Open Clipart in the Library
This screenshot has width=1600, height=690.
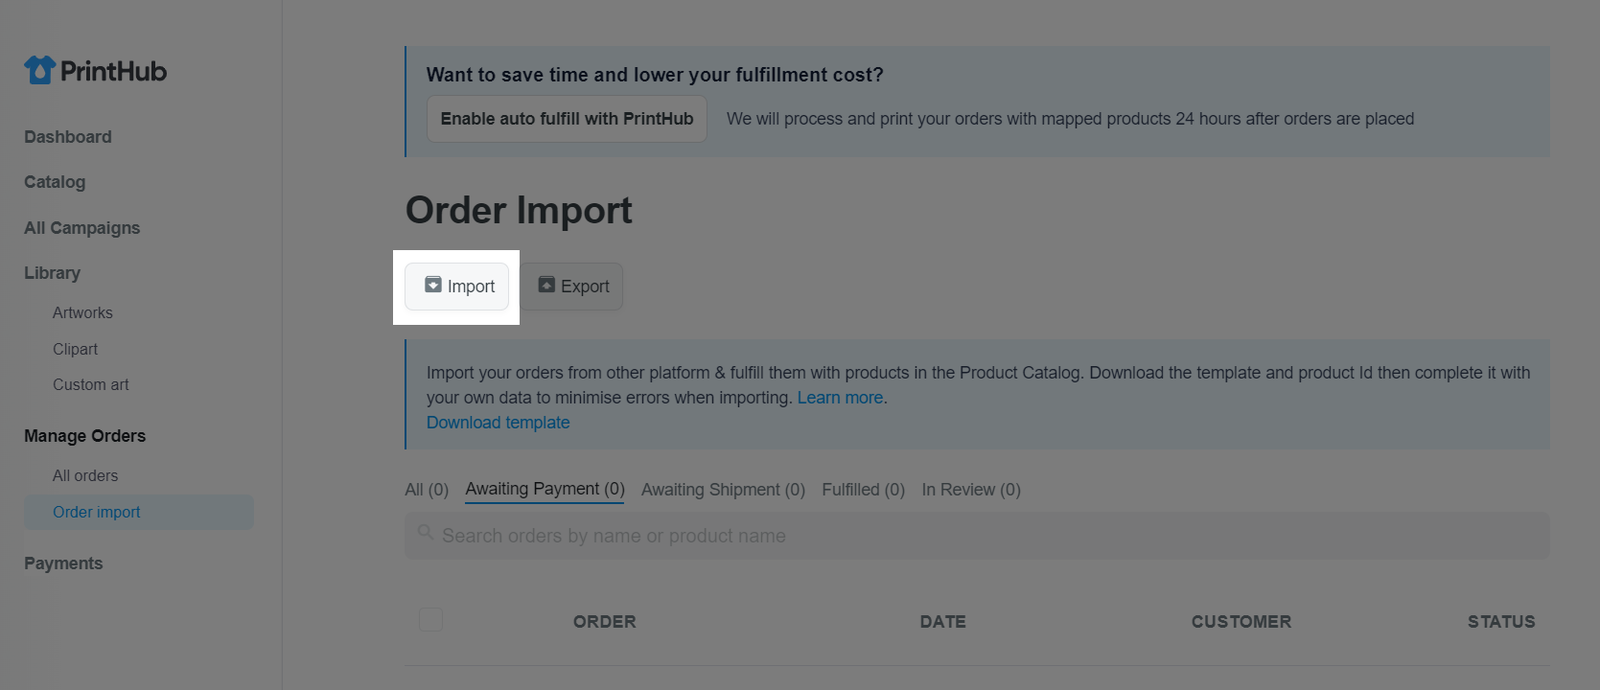[x=75, y=349]
